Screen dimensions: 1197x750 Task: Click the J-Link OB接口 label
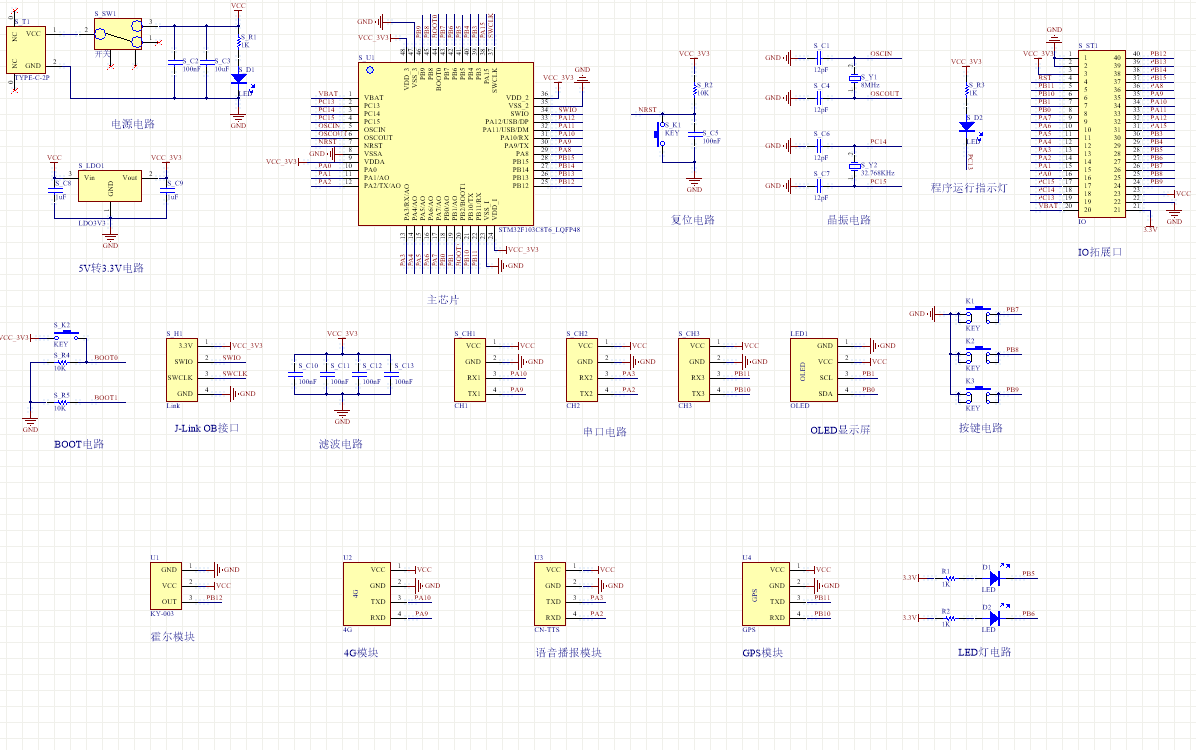click(207, 428)
